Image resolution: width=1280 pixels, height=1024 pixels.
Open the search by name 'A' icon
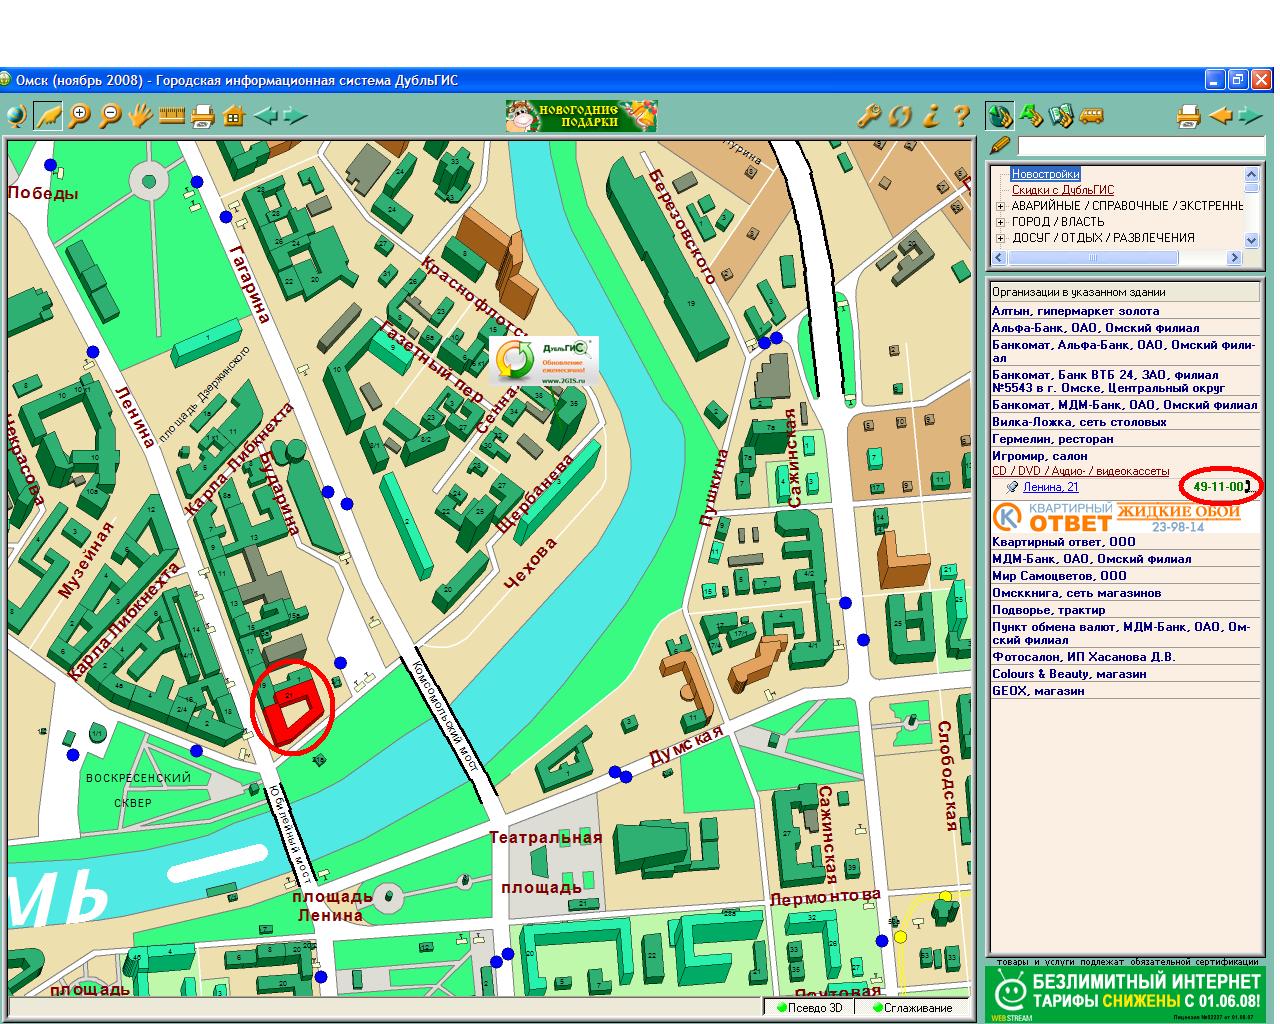pyautogui.click(x=1032, y=116)
